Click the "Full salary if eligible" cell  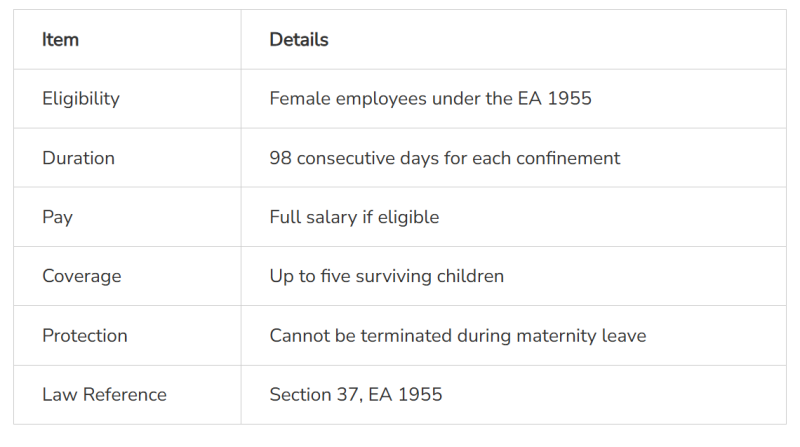point(354,217)
